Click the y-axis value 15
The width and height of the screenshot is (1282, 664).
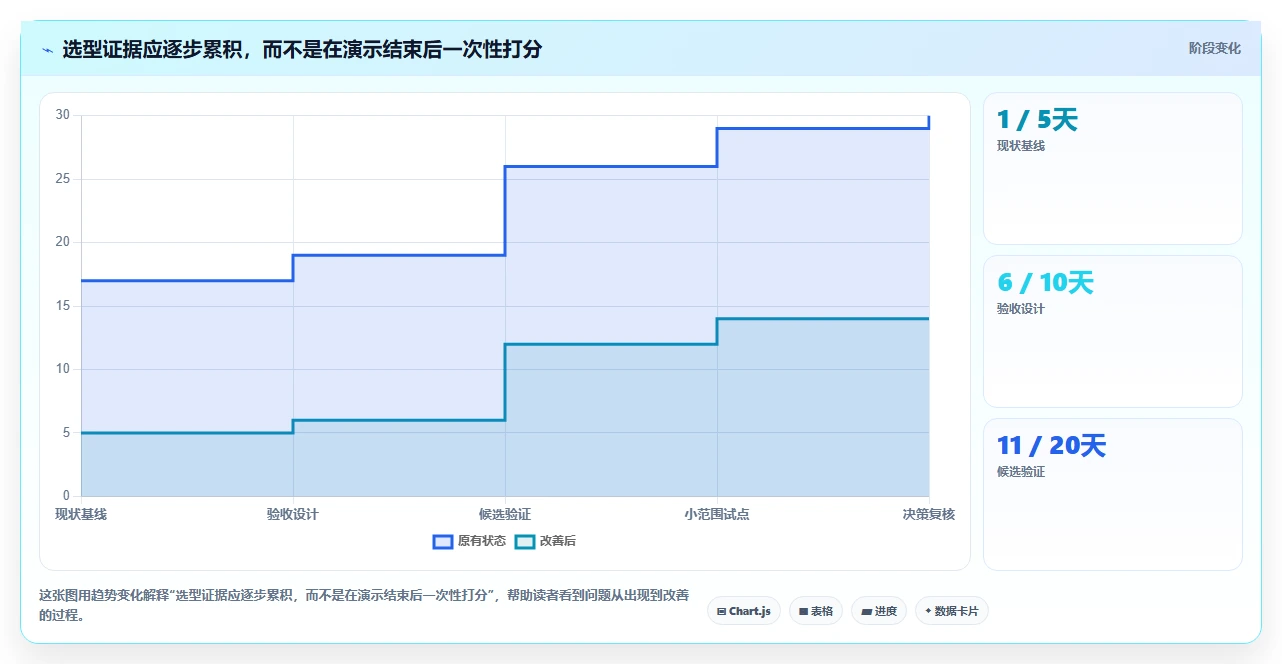pyautogui.click(x=63, y=306)
